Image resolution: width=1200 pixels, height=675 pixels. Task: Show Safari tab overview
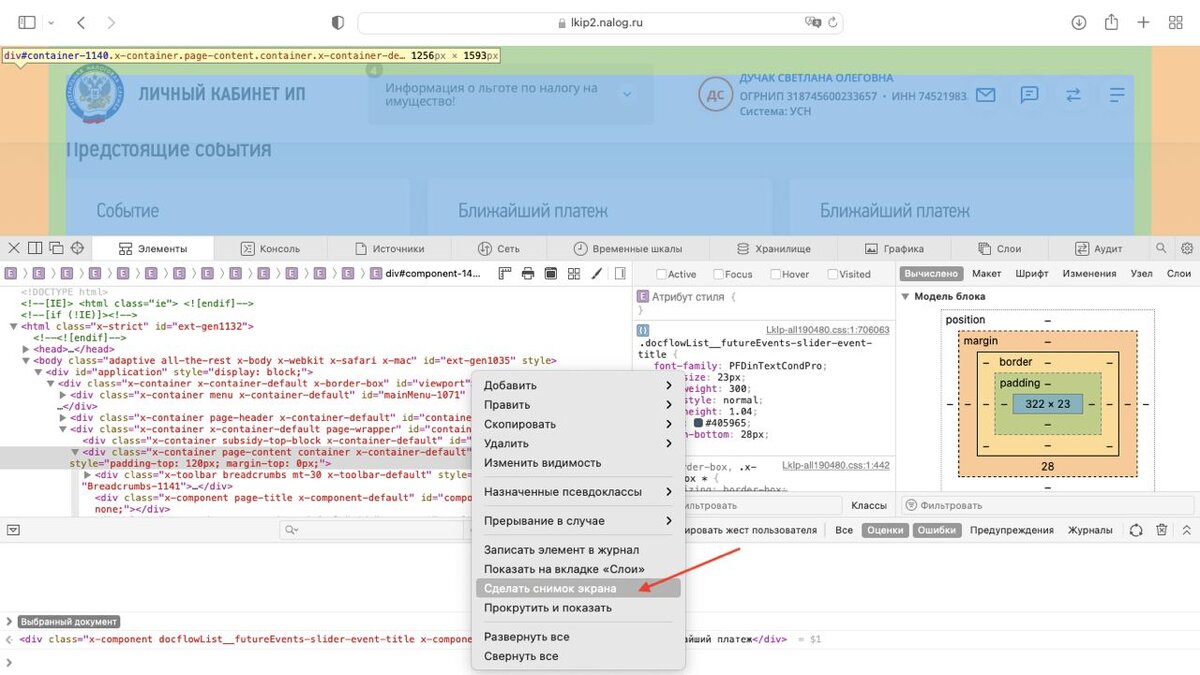[1175, 22]
